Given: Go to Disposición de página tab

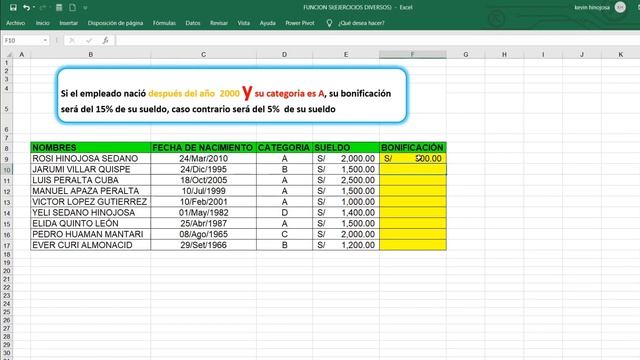Looking at the screenshot, I should click(x=115, y=23).
